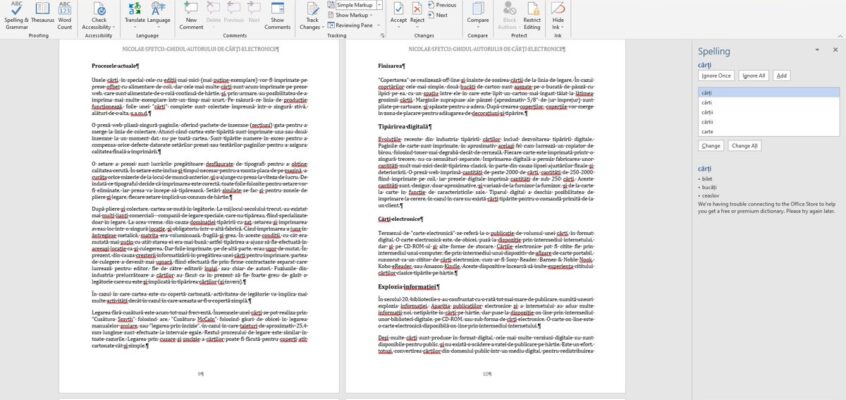Viewport: 846px width, 400px height.
Task: Open the Accept dropdown arrow
Action: pos(398,26)
